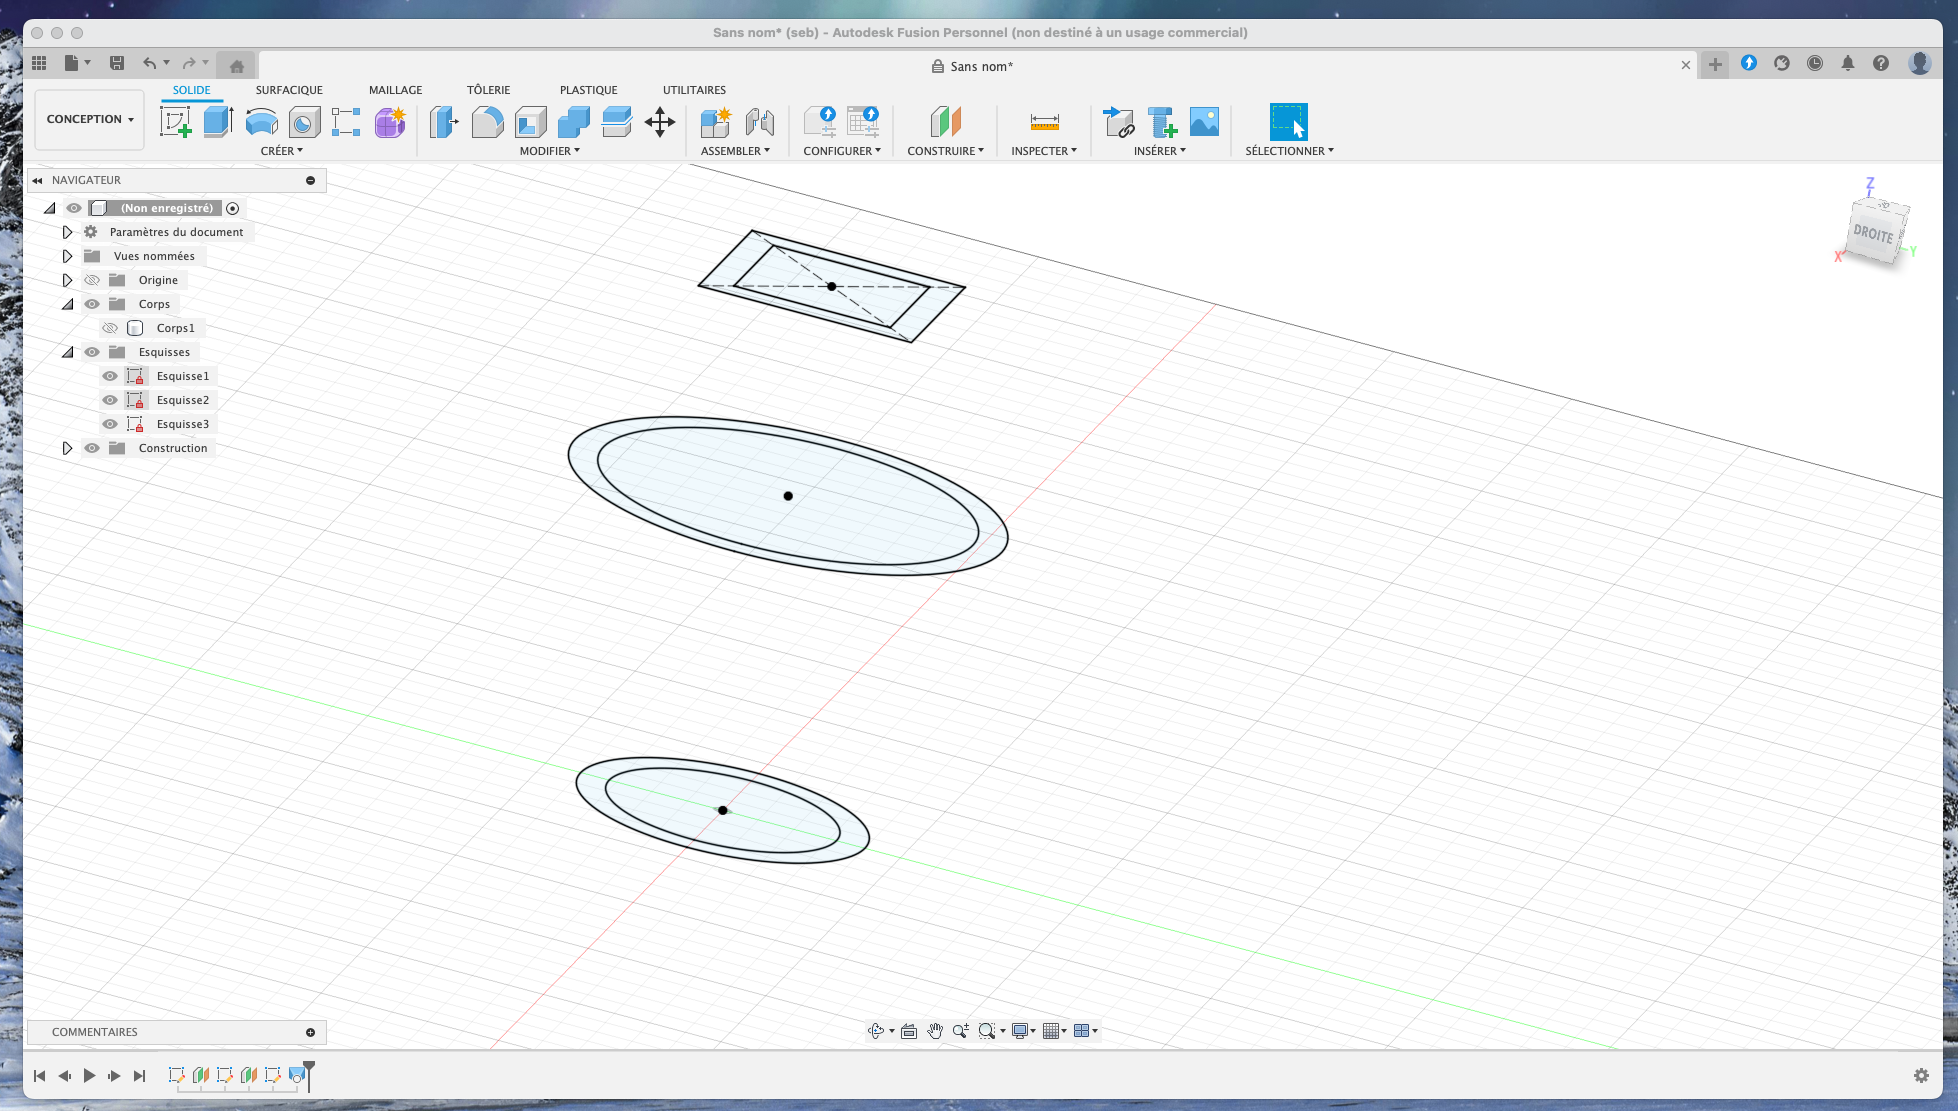Click the Insert Derive icon
1958x1111 pixels.
[x=1118, y=122]
